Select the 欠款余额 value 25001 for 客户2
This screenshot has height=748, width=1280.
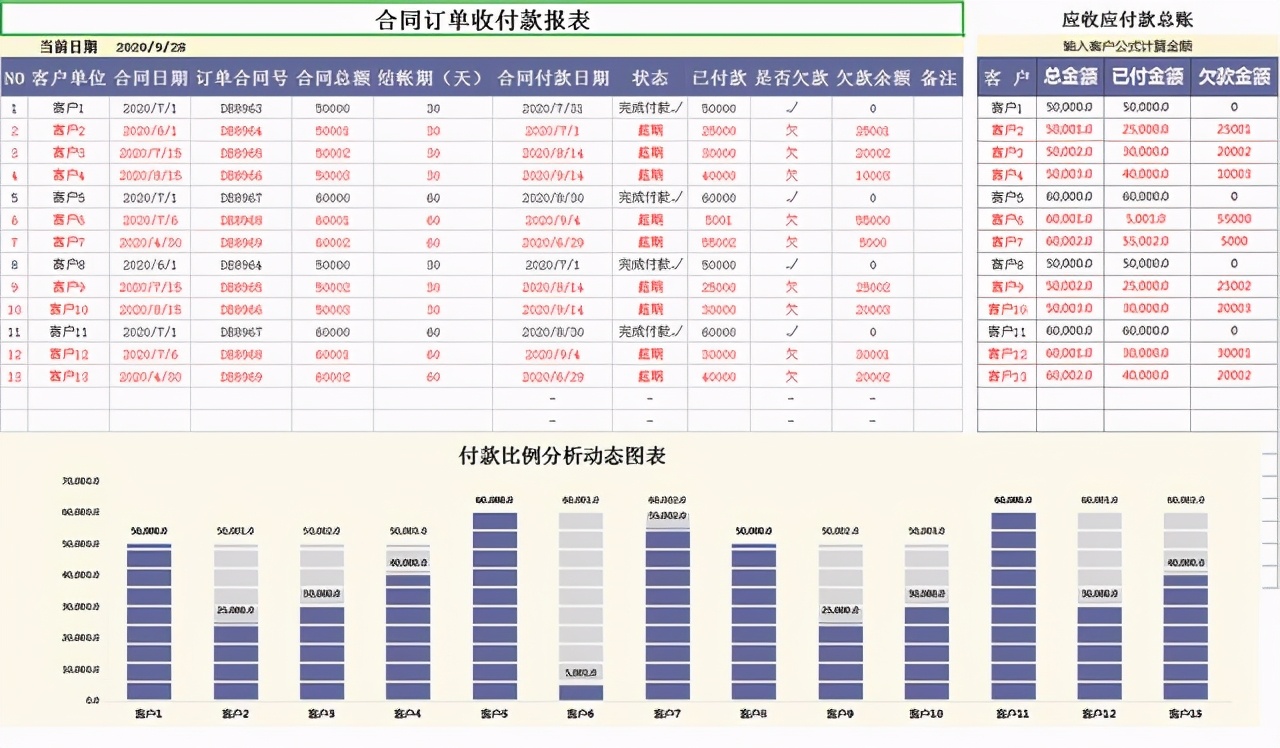tap(870, 129)
